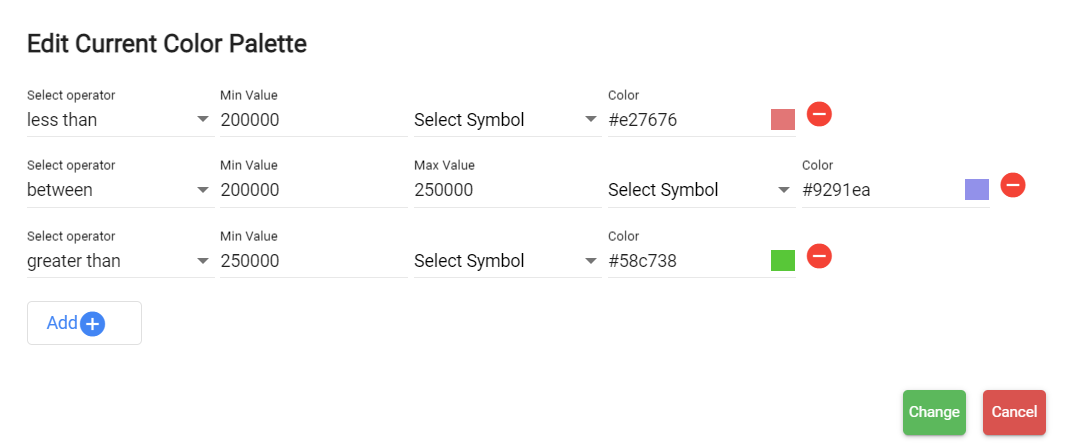The width and height of the screenshot is (1066, 447).
Task: Click Min Value field of less than row
Action: click(x=312, y=120)
